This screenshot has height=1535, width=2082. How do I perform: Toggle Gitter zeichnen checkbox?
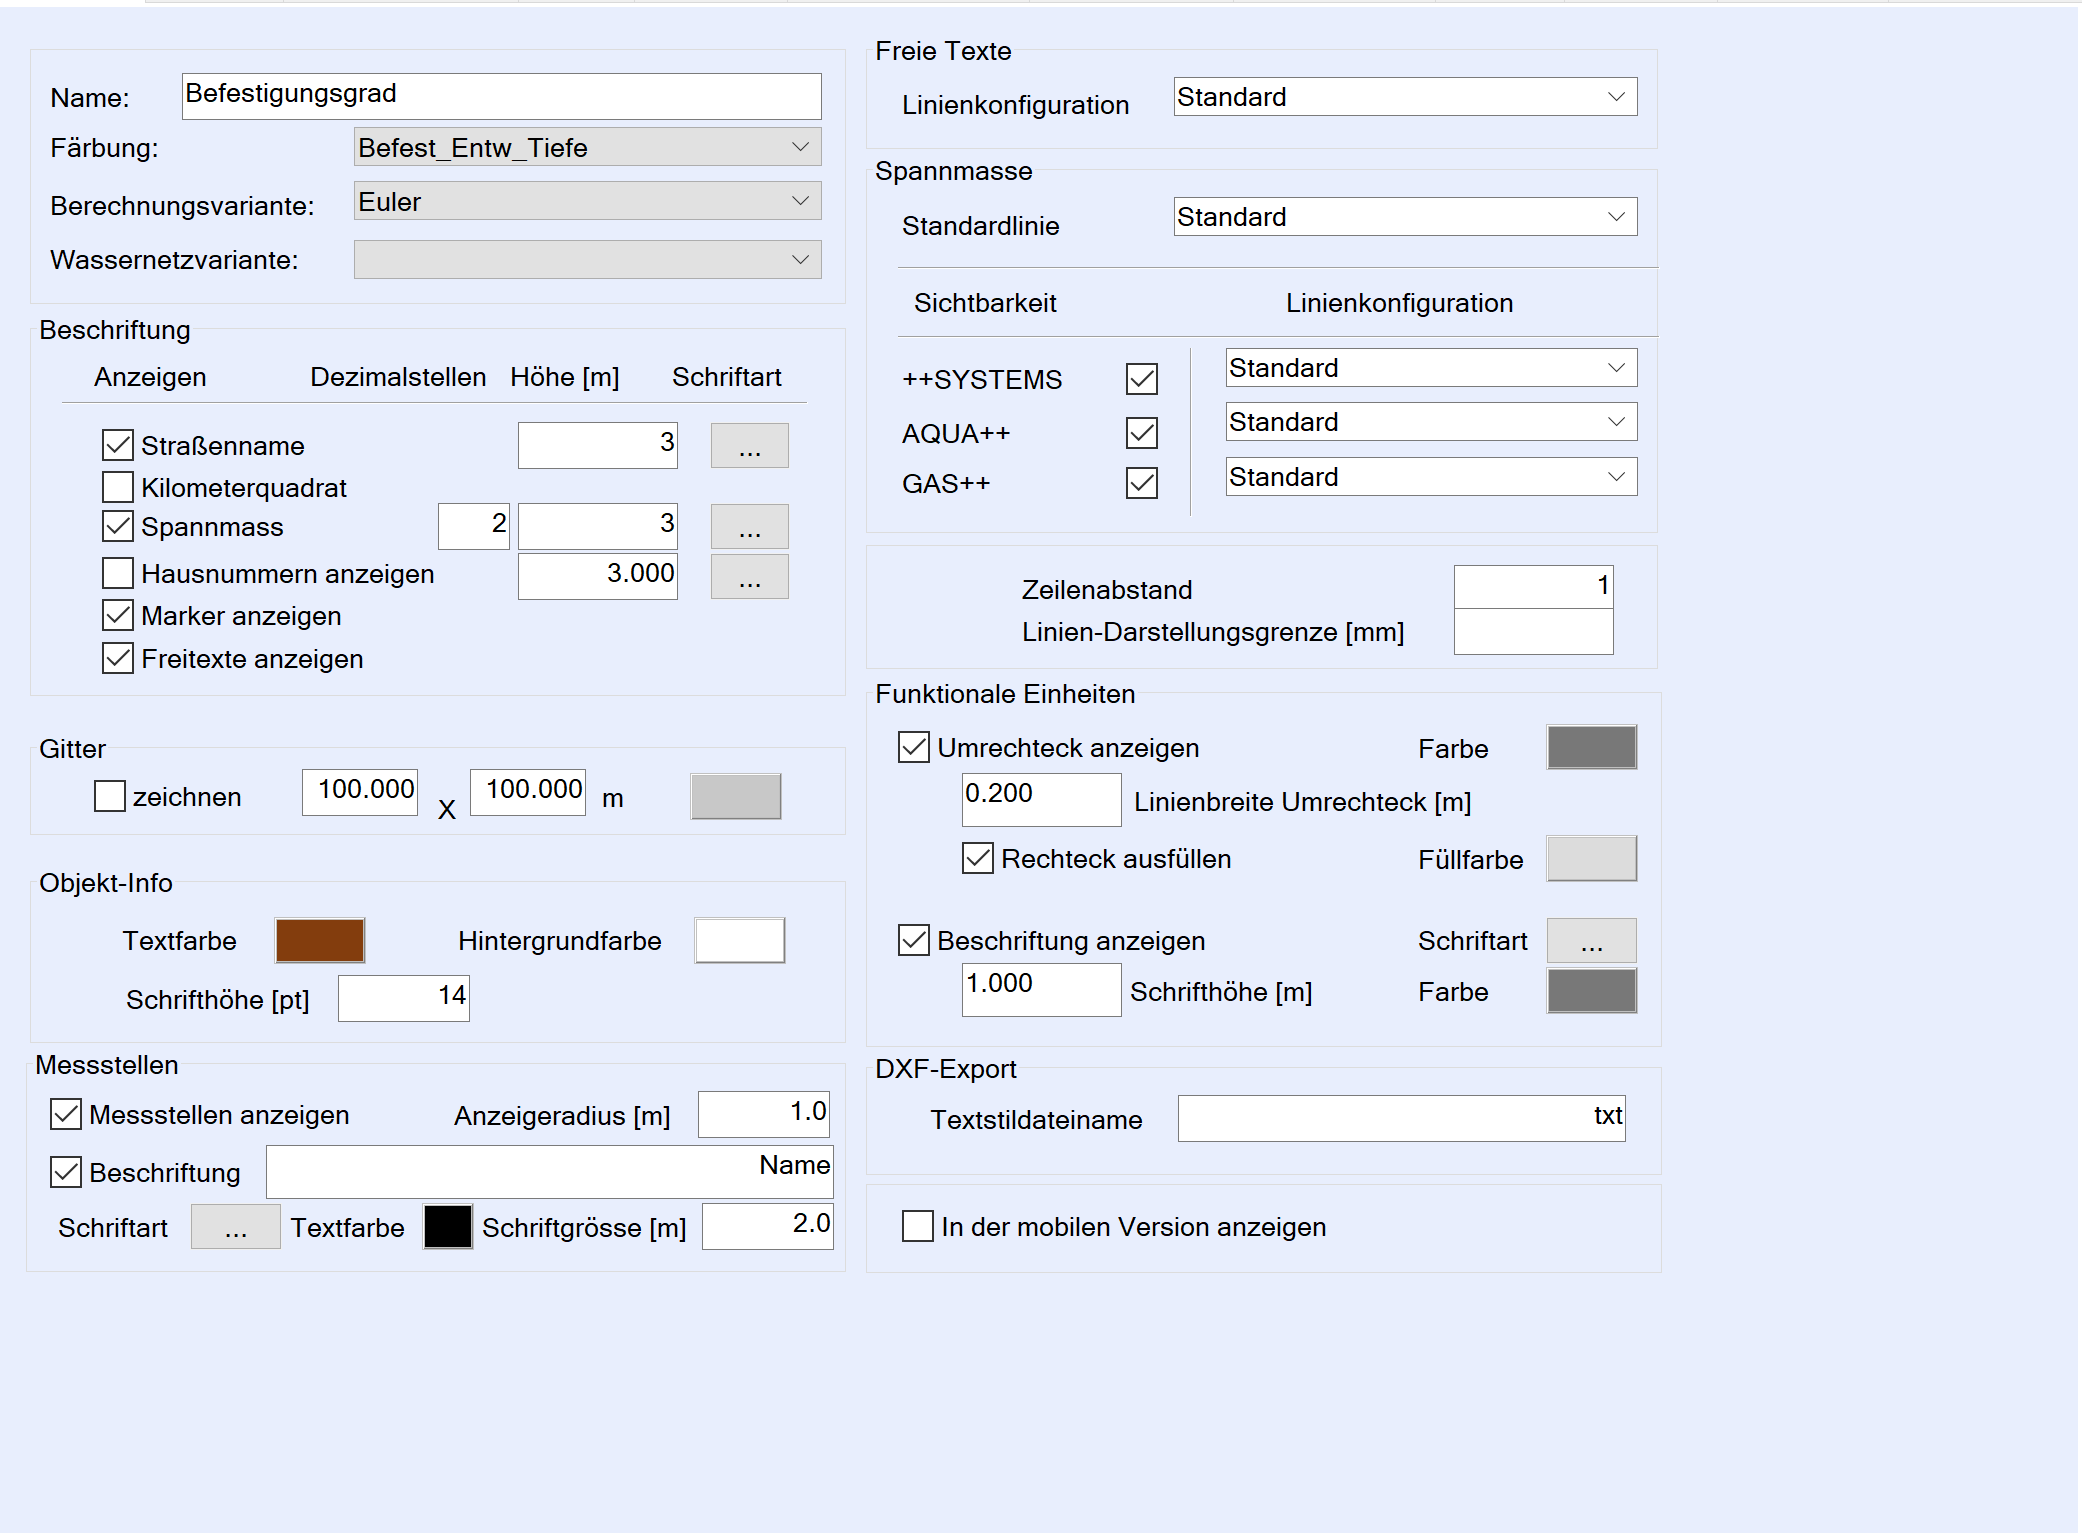(110, 797)
